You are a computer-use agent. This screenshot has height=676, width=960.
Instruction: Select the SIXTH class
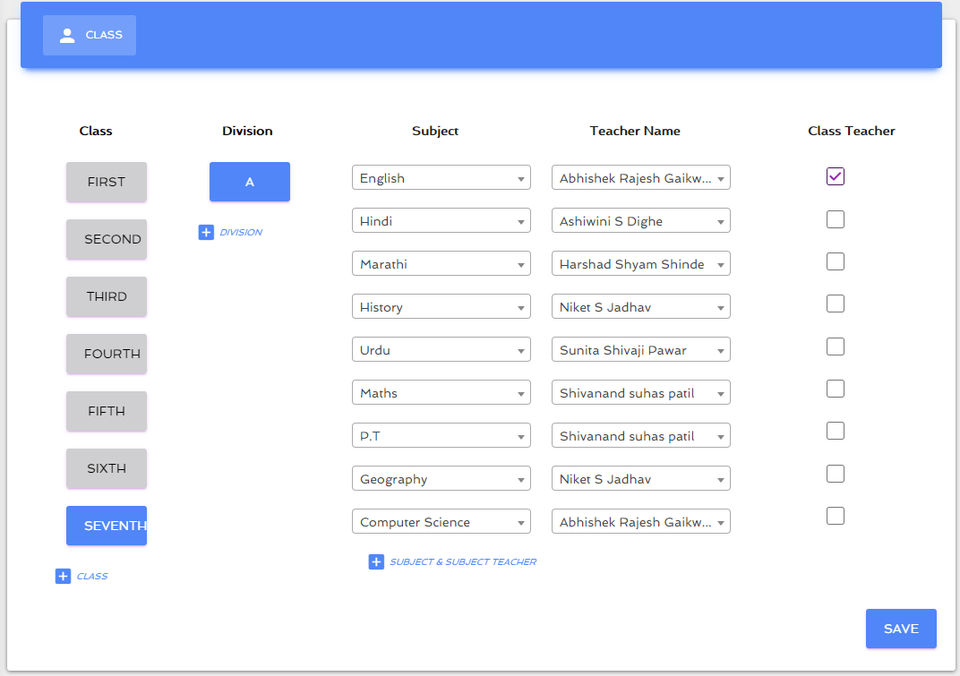[107, 468]
